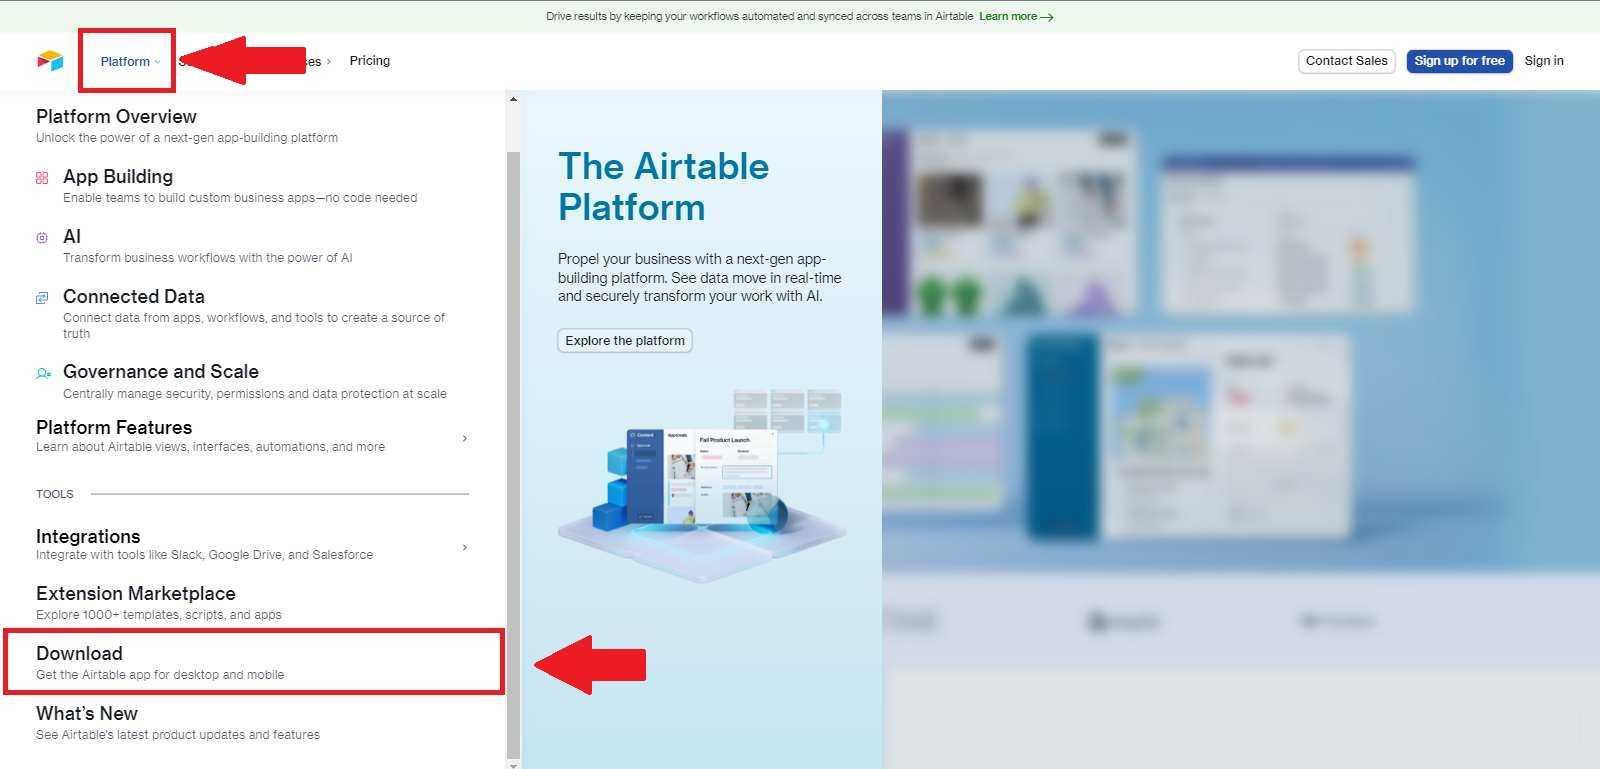1600x769 pixels.
Task: Click Contact Sales button
Action: (x=1346, y=61)
